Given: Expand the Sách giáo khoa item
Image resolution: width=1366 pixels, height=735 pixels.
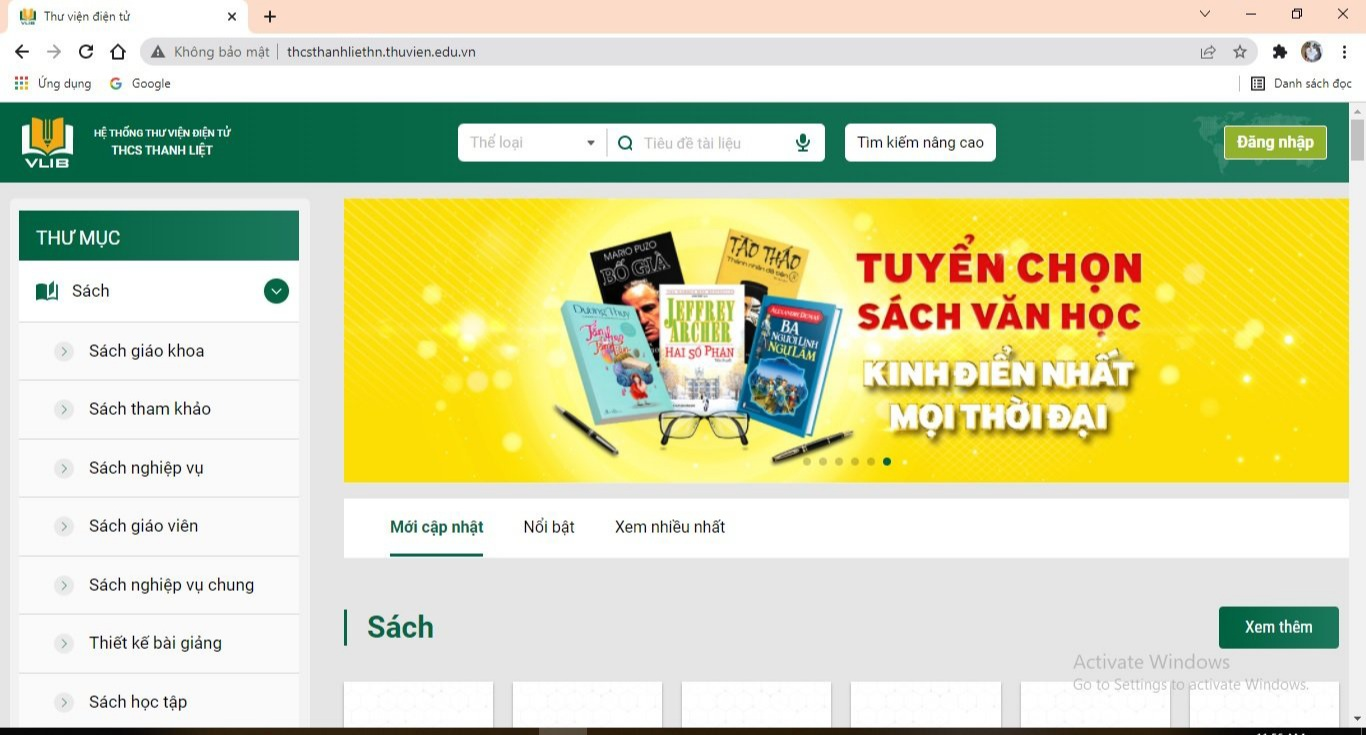Looking at the screenshot, I should coord(64,351).
